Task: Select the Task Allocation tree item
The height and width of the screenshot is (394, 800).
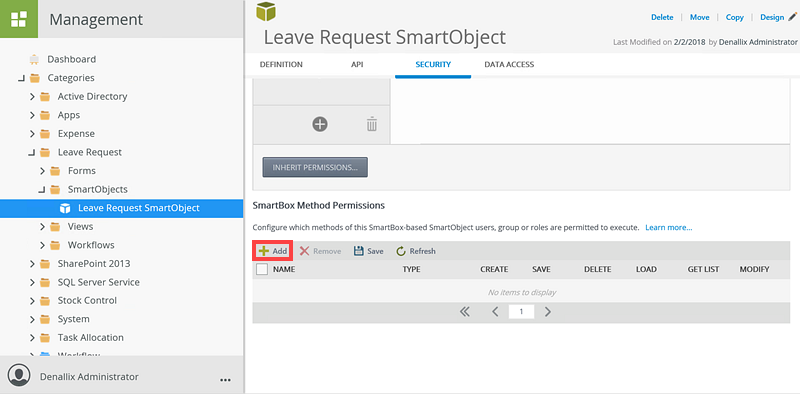Action: [x=90, y=338]
